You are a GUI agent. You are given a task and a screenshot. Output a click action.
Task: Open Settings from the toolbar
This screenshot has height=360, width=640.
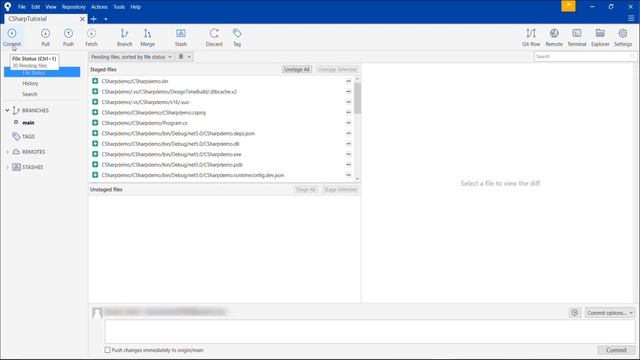point(623,37)
